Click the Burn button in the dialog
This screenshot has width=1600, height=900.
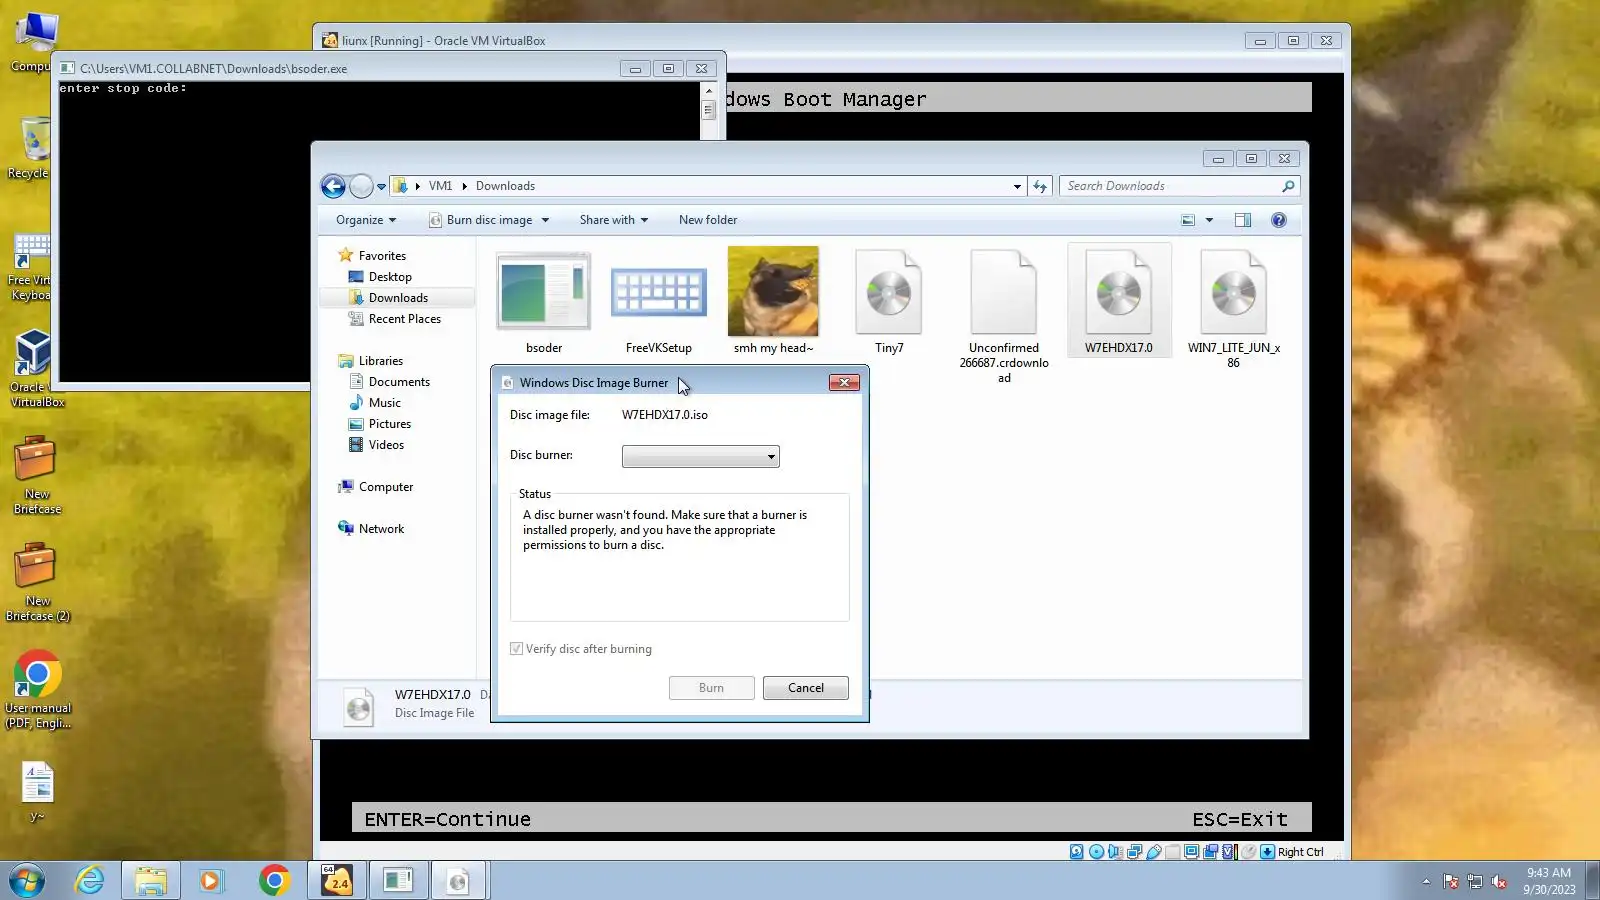click(711, 688)
